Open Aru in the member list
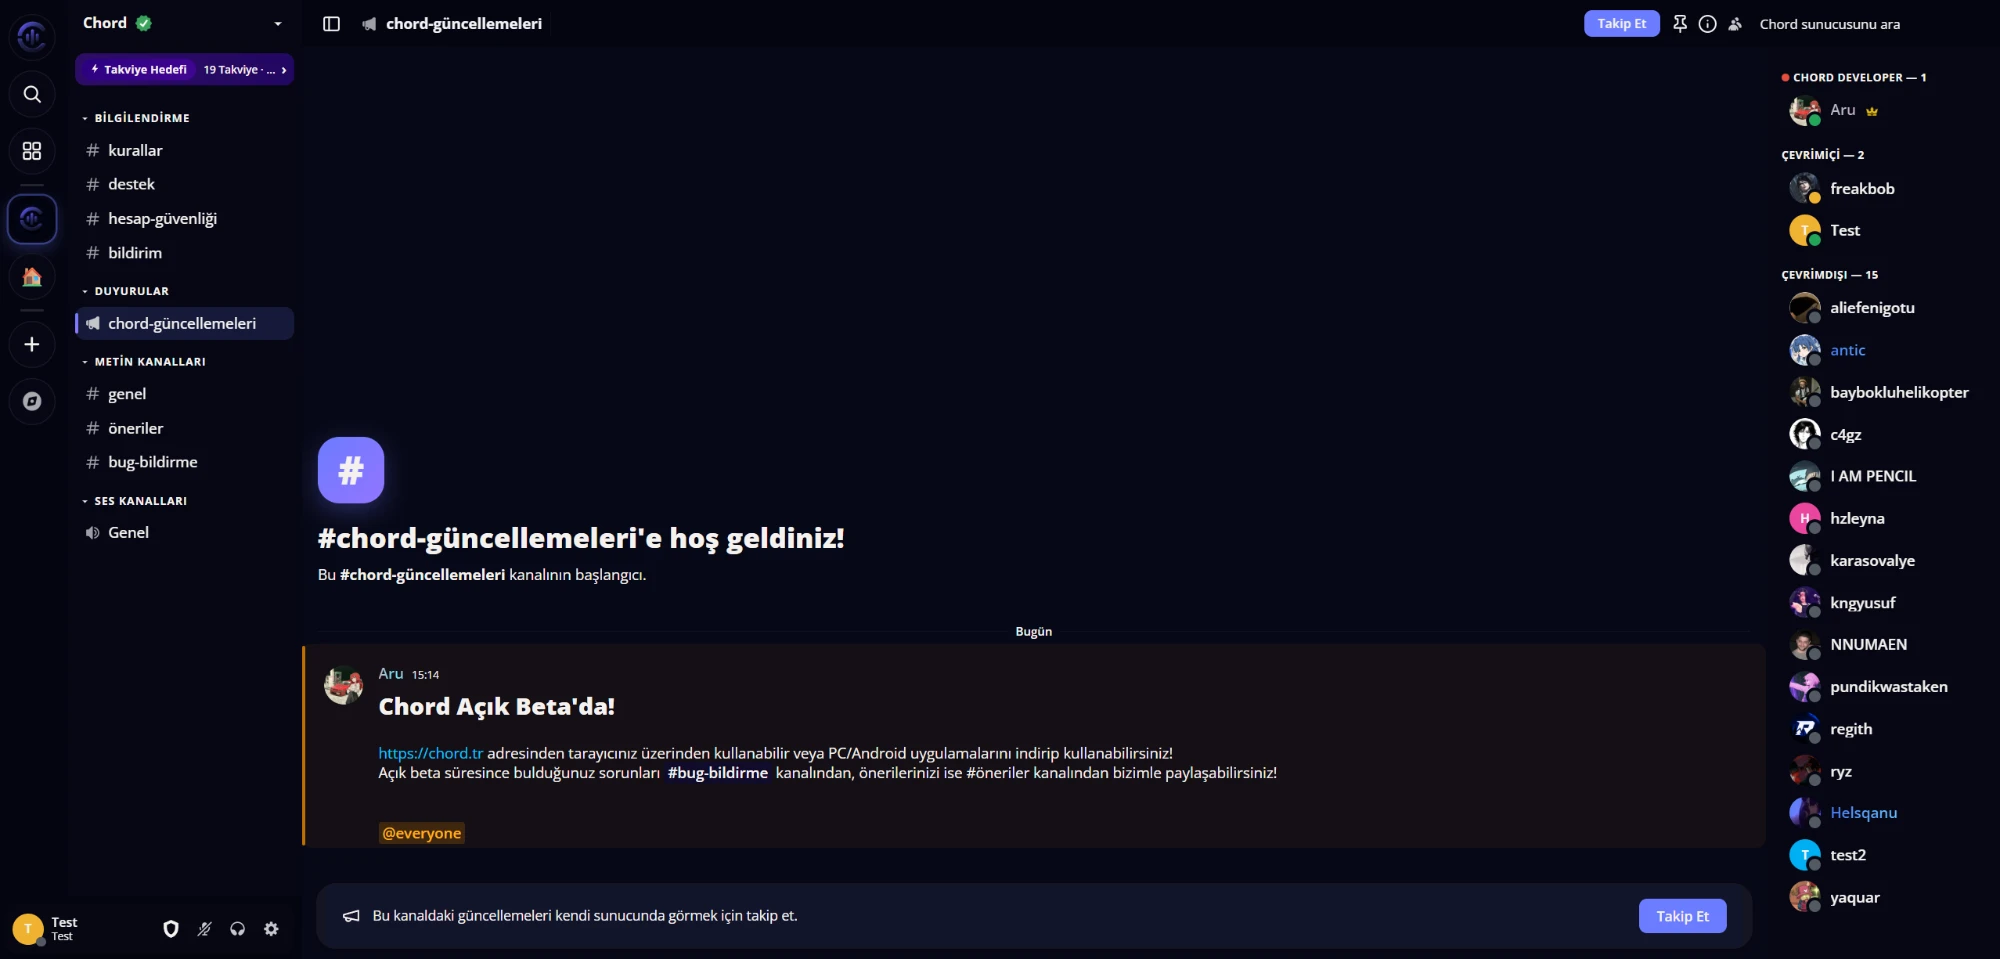This screenshot has height=959, width=2000. pos(1880,110)
